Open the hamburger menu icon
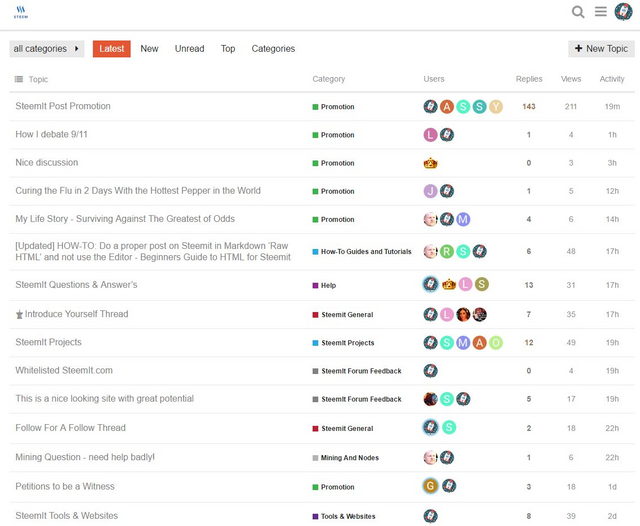Image resolution: width=640 pixels, height=526 pixels. tap(600, 11)
